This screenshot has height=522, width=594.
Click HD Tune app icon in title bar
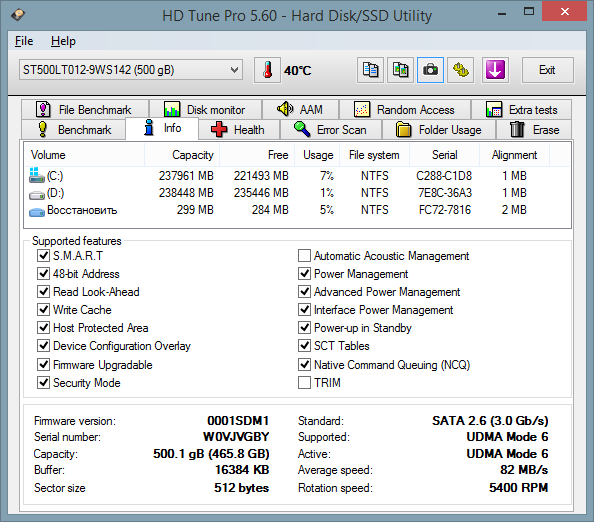pyautogui.click(x=17, y=15)
